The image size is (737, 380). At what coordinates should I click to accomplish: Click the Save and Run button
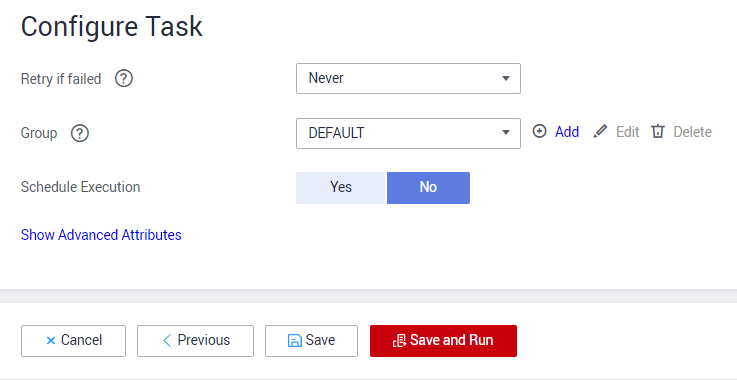click(x=443, y=340)
